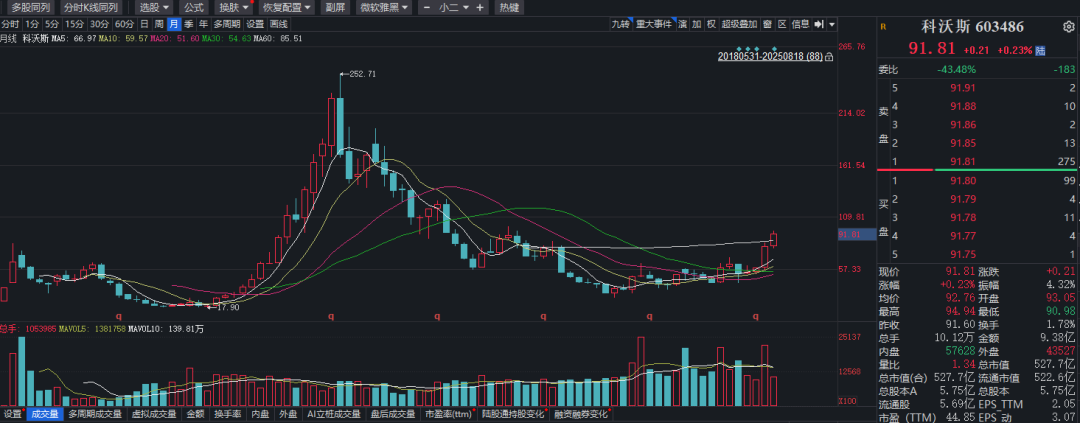Viewport: 1080px width, 423px height.
Task: Expand the 恢复配置 dropdown menu
Action: 286,7
